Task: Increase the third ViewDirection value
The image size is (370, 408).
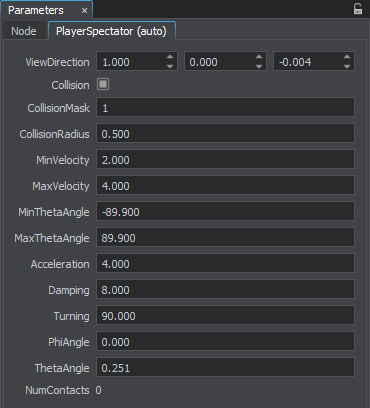Action: 347,57
